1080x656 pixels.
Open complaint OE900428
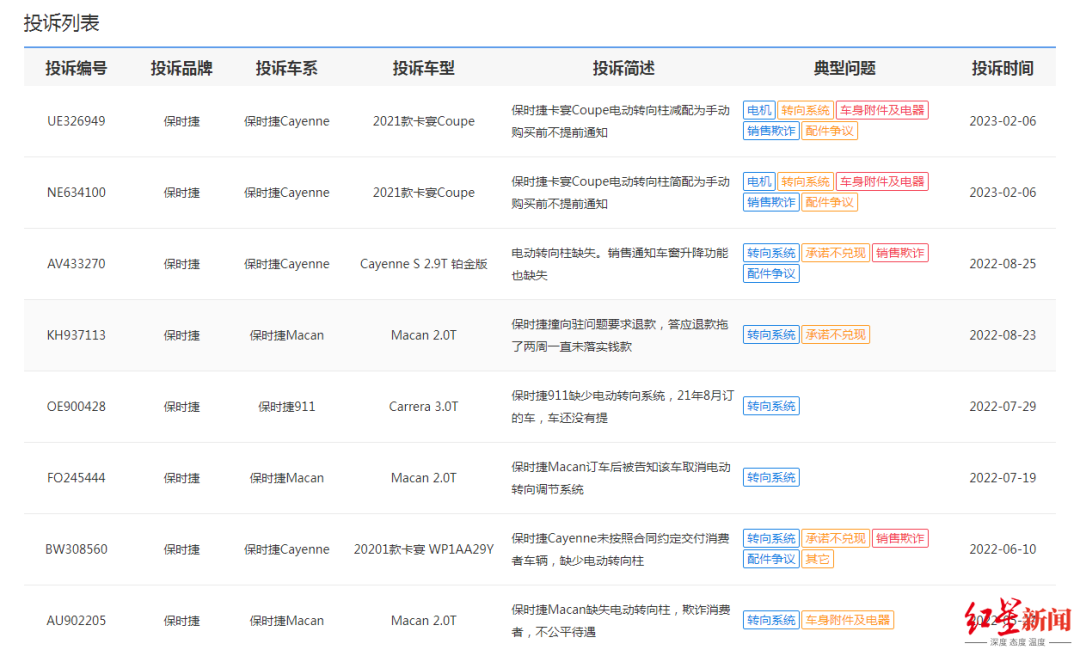click(x=76, y=407)
